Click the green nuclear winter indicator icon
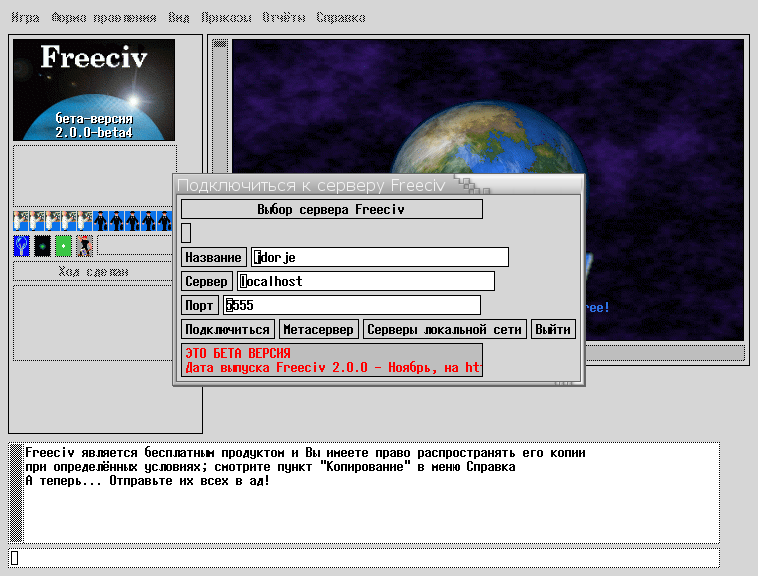This screenshot has width=758, height=576. (x=63, y=246)
